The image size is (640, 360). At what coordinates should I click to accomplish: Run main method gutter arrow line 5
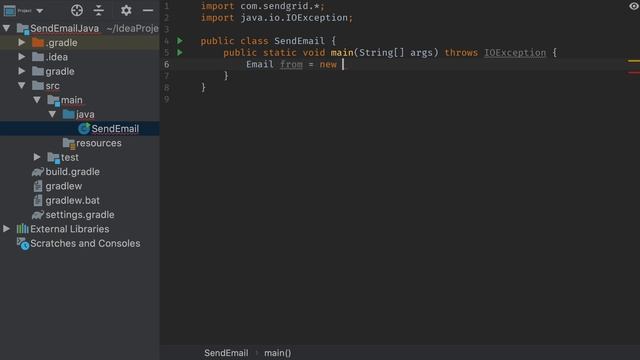[x=180, y=52]
